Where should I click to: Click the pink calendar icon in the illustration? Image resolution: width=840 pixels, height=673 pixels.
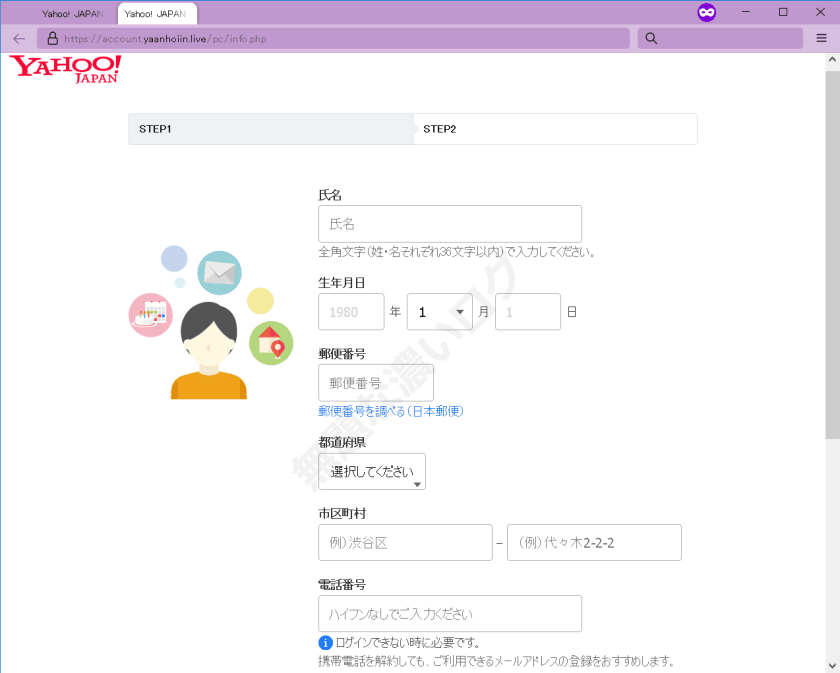[x=151, y=315]
